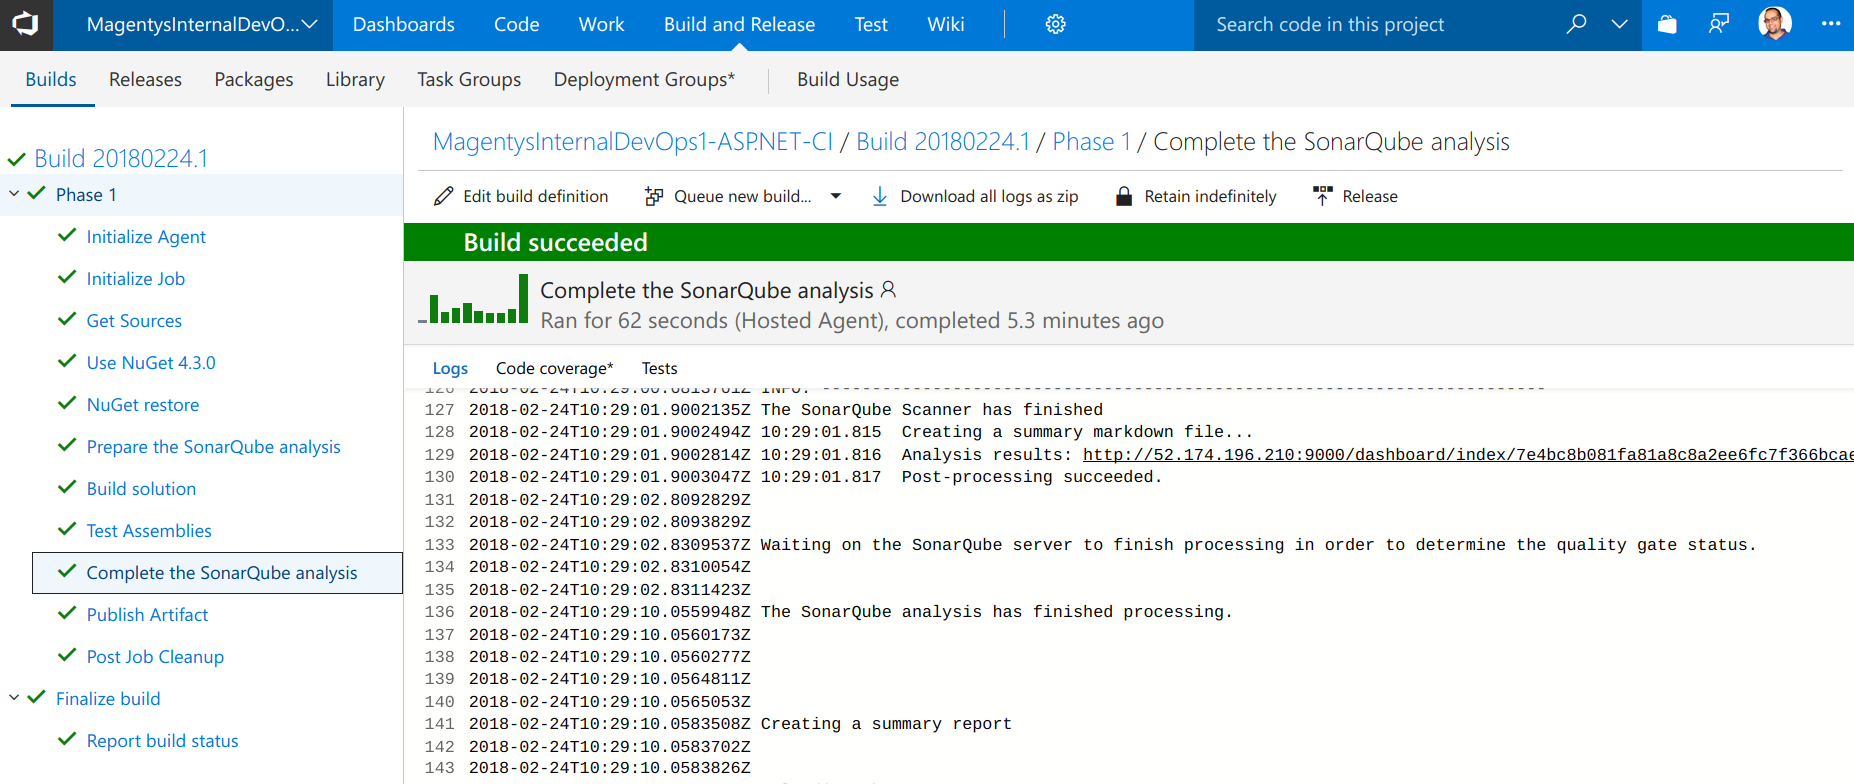Open the settings gear icon

click(x=1055, y=25)
